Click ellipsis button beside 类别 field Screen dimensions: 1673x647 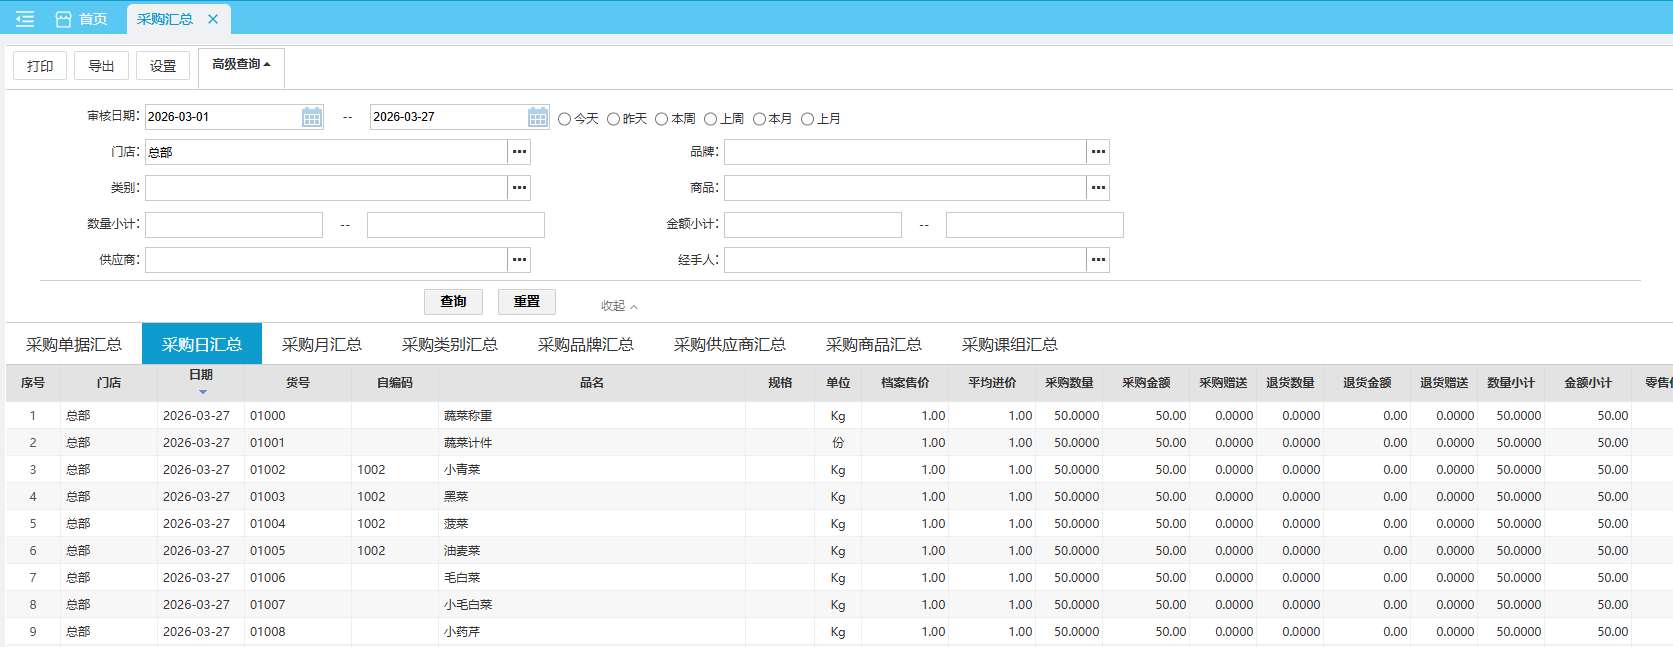519,188
